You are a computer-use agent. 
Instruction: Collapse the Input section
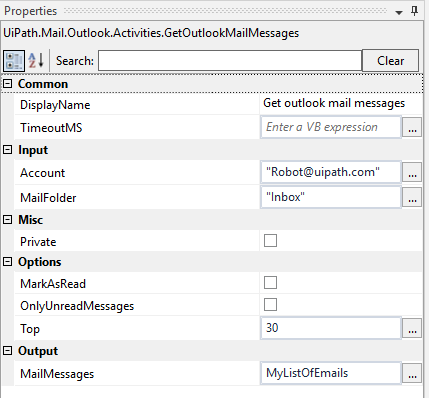[x=8, y=149]
